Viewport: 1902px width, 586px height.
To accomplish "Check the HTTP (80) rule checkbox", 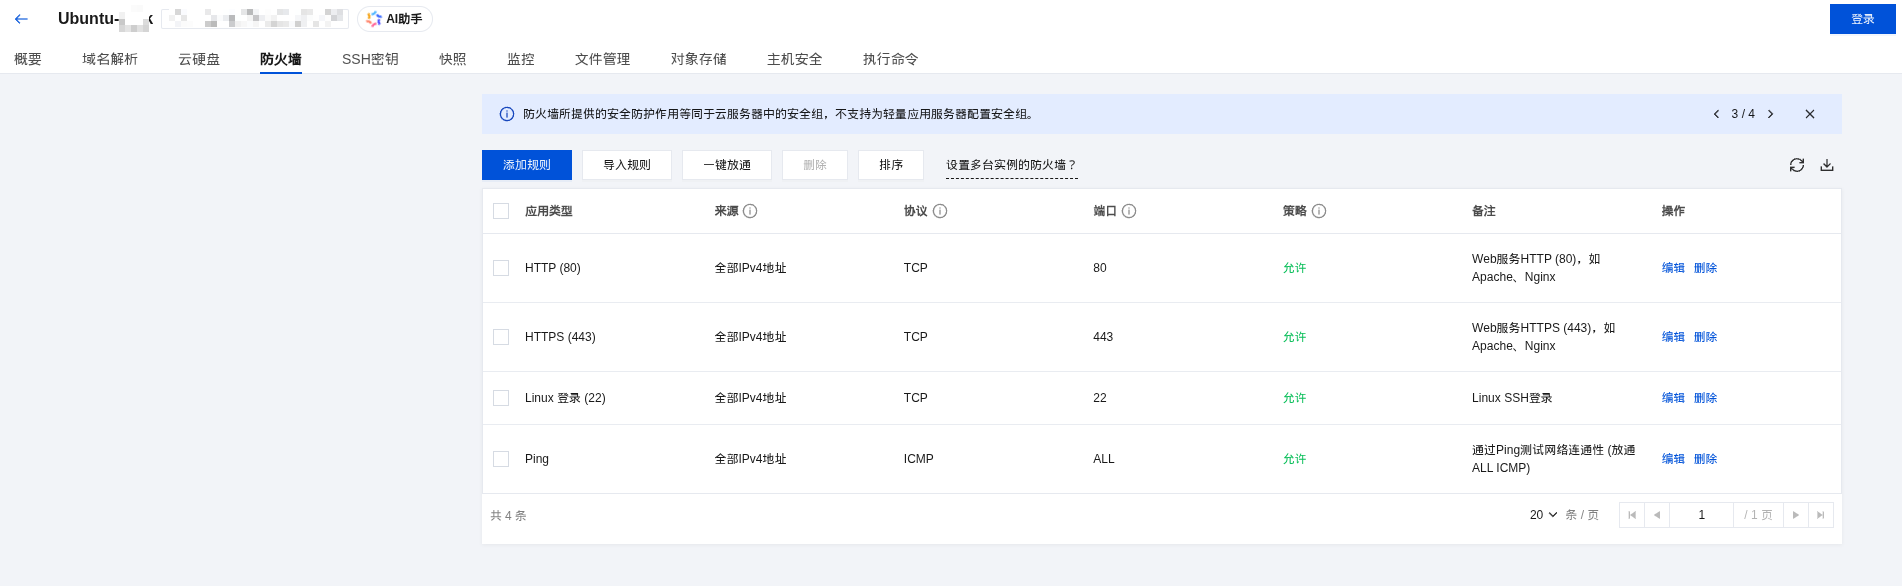I will click(x=501, y=268).
